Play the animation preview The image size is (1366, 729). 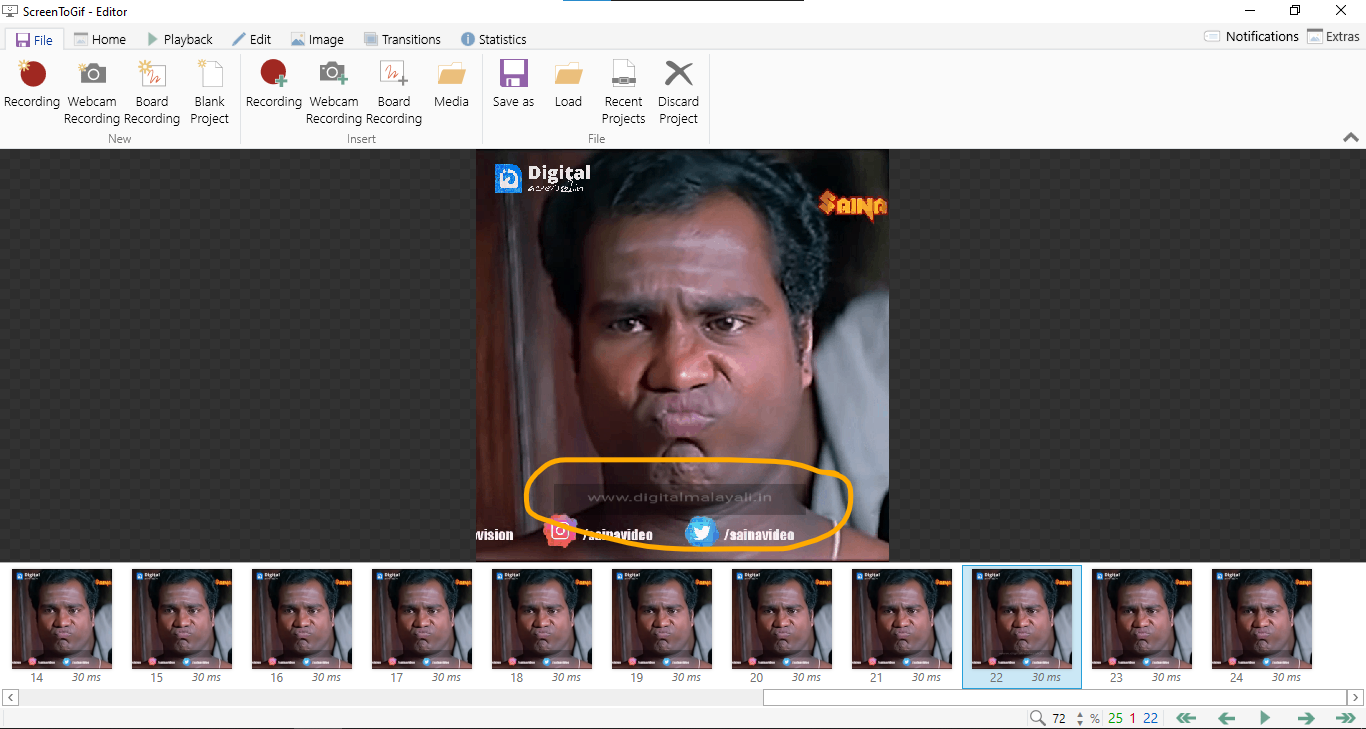tap(1265, 718)
